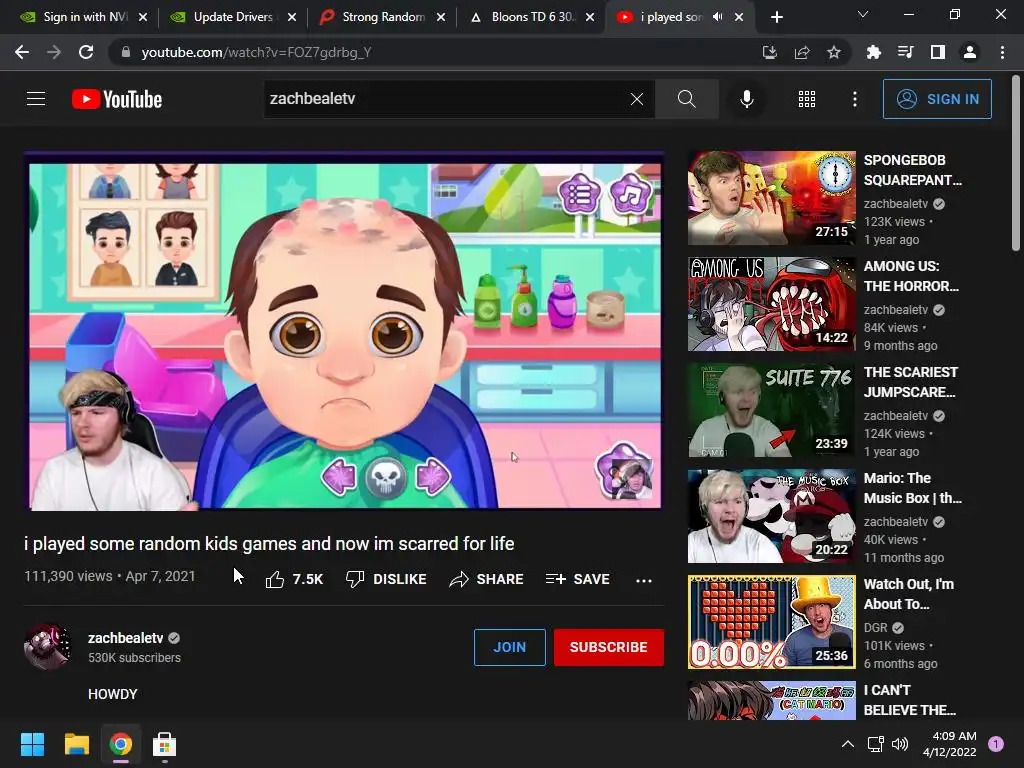Click the address bar URL
This screenshot has height=768, width=1024.
[x=256, y=52]
